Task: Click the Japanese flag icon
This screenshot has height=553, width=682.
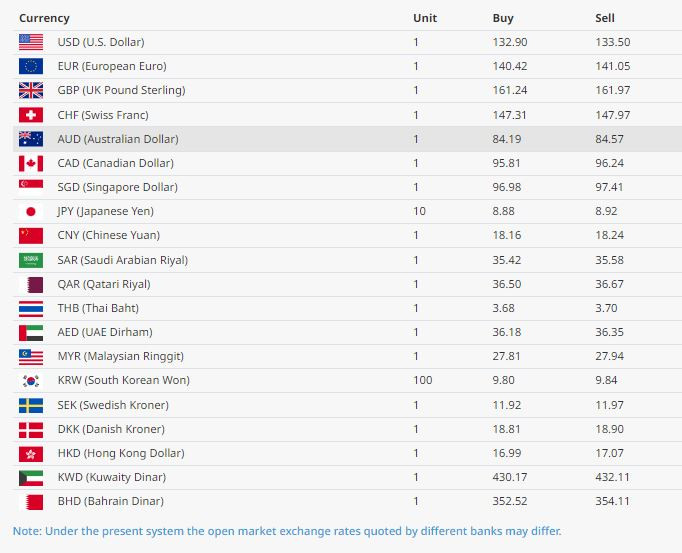Action: point(31,211)
